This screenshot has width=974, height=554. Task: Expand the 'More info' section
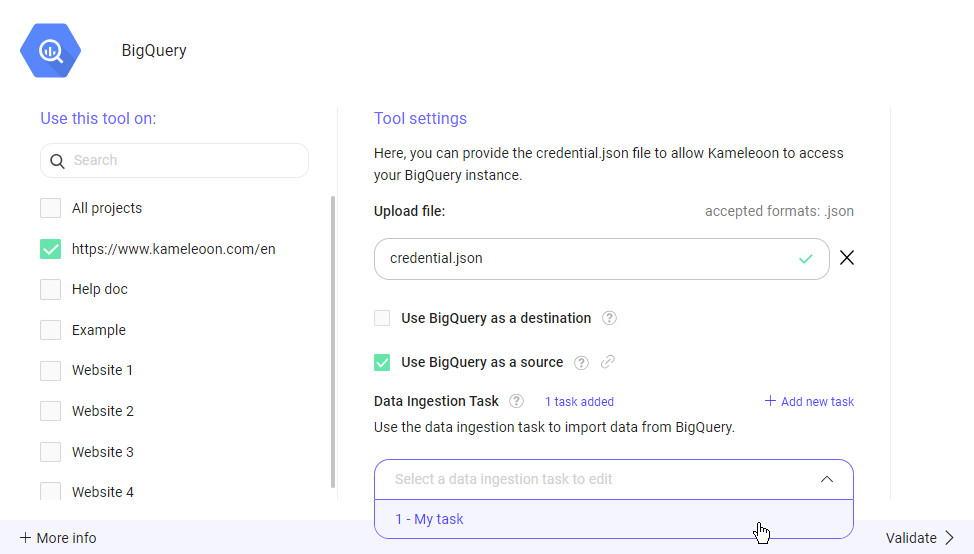point(58,538)
